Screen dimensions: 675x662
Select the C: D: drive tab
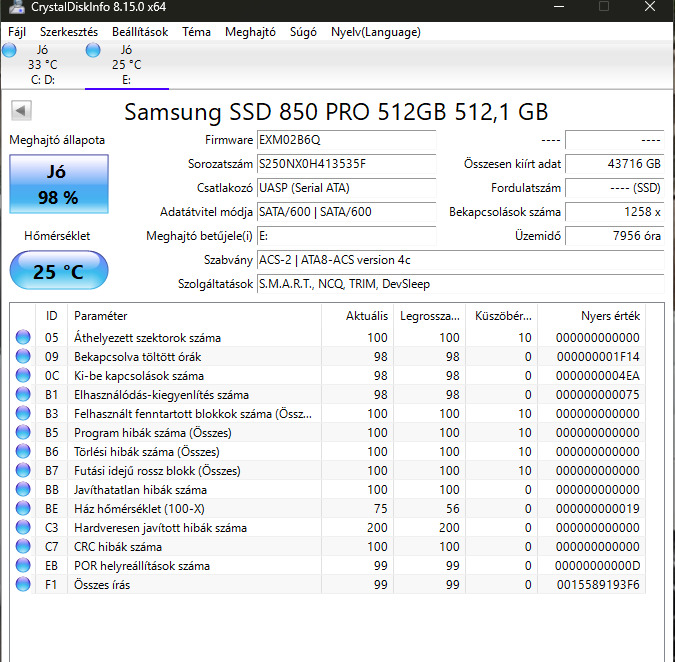click(43, 65)
